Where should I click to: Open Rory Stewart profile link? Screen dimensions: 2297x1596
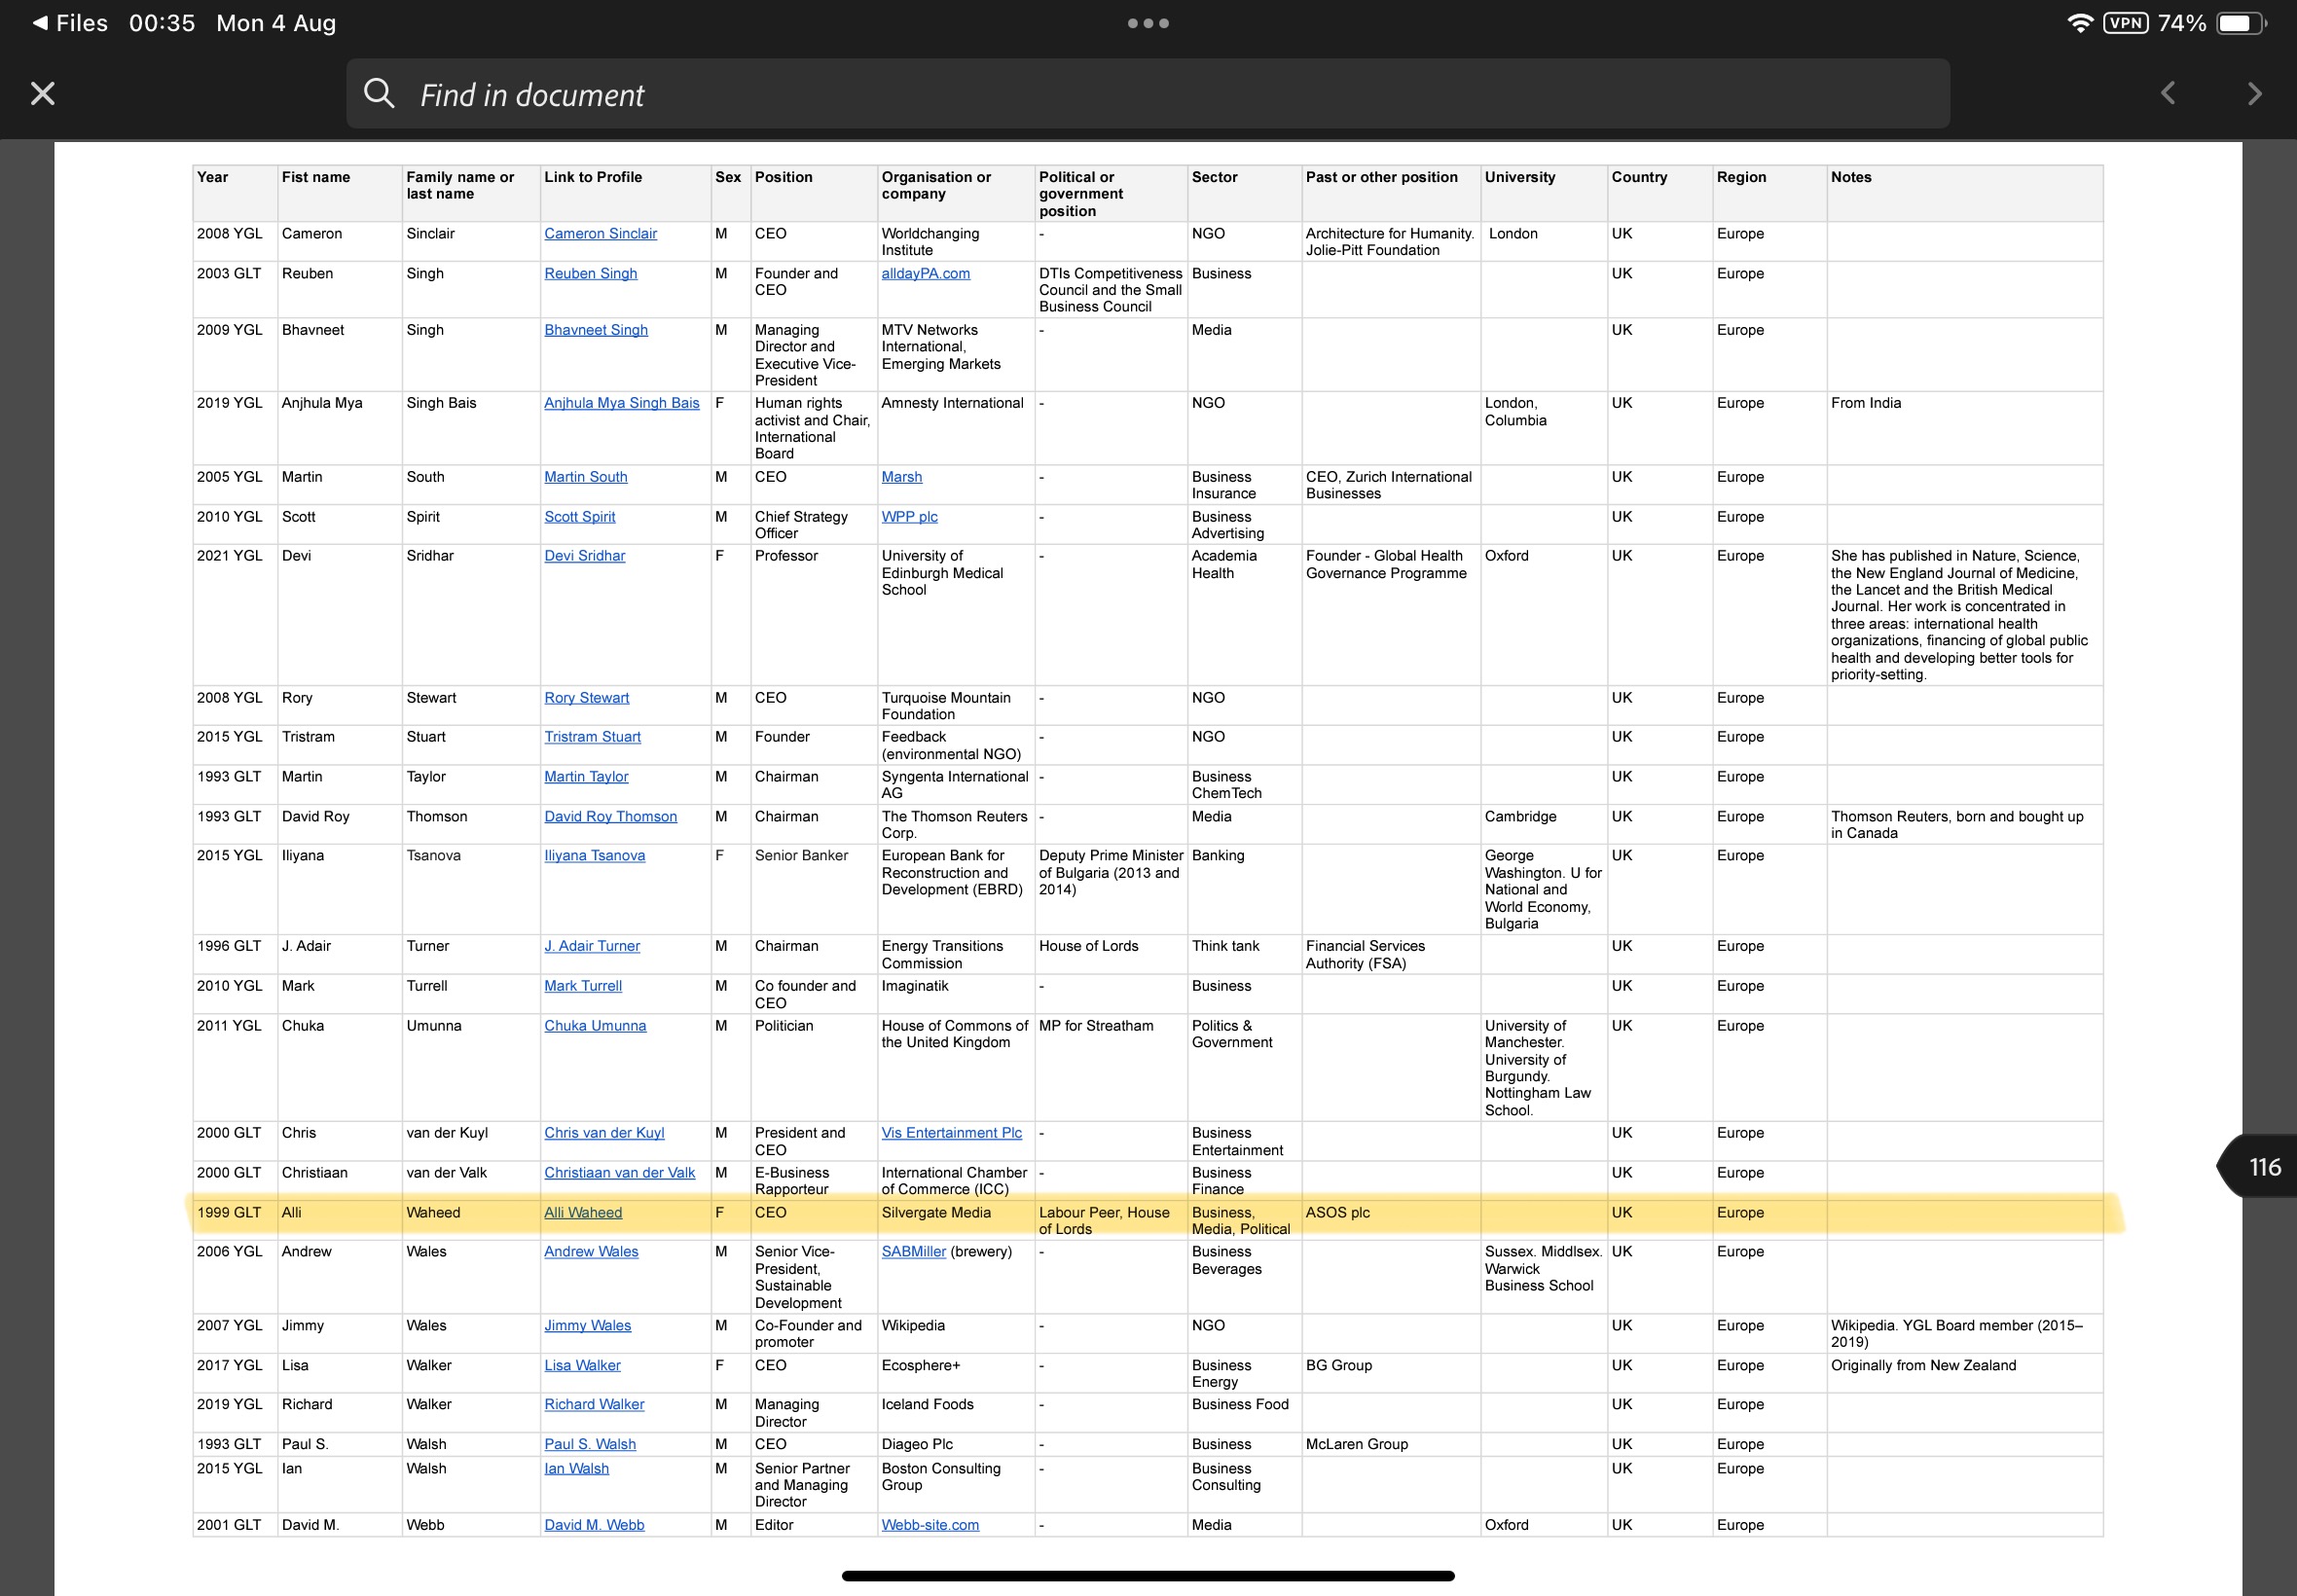[x=586, y=698]
